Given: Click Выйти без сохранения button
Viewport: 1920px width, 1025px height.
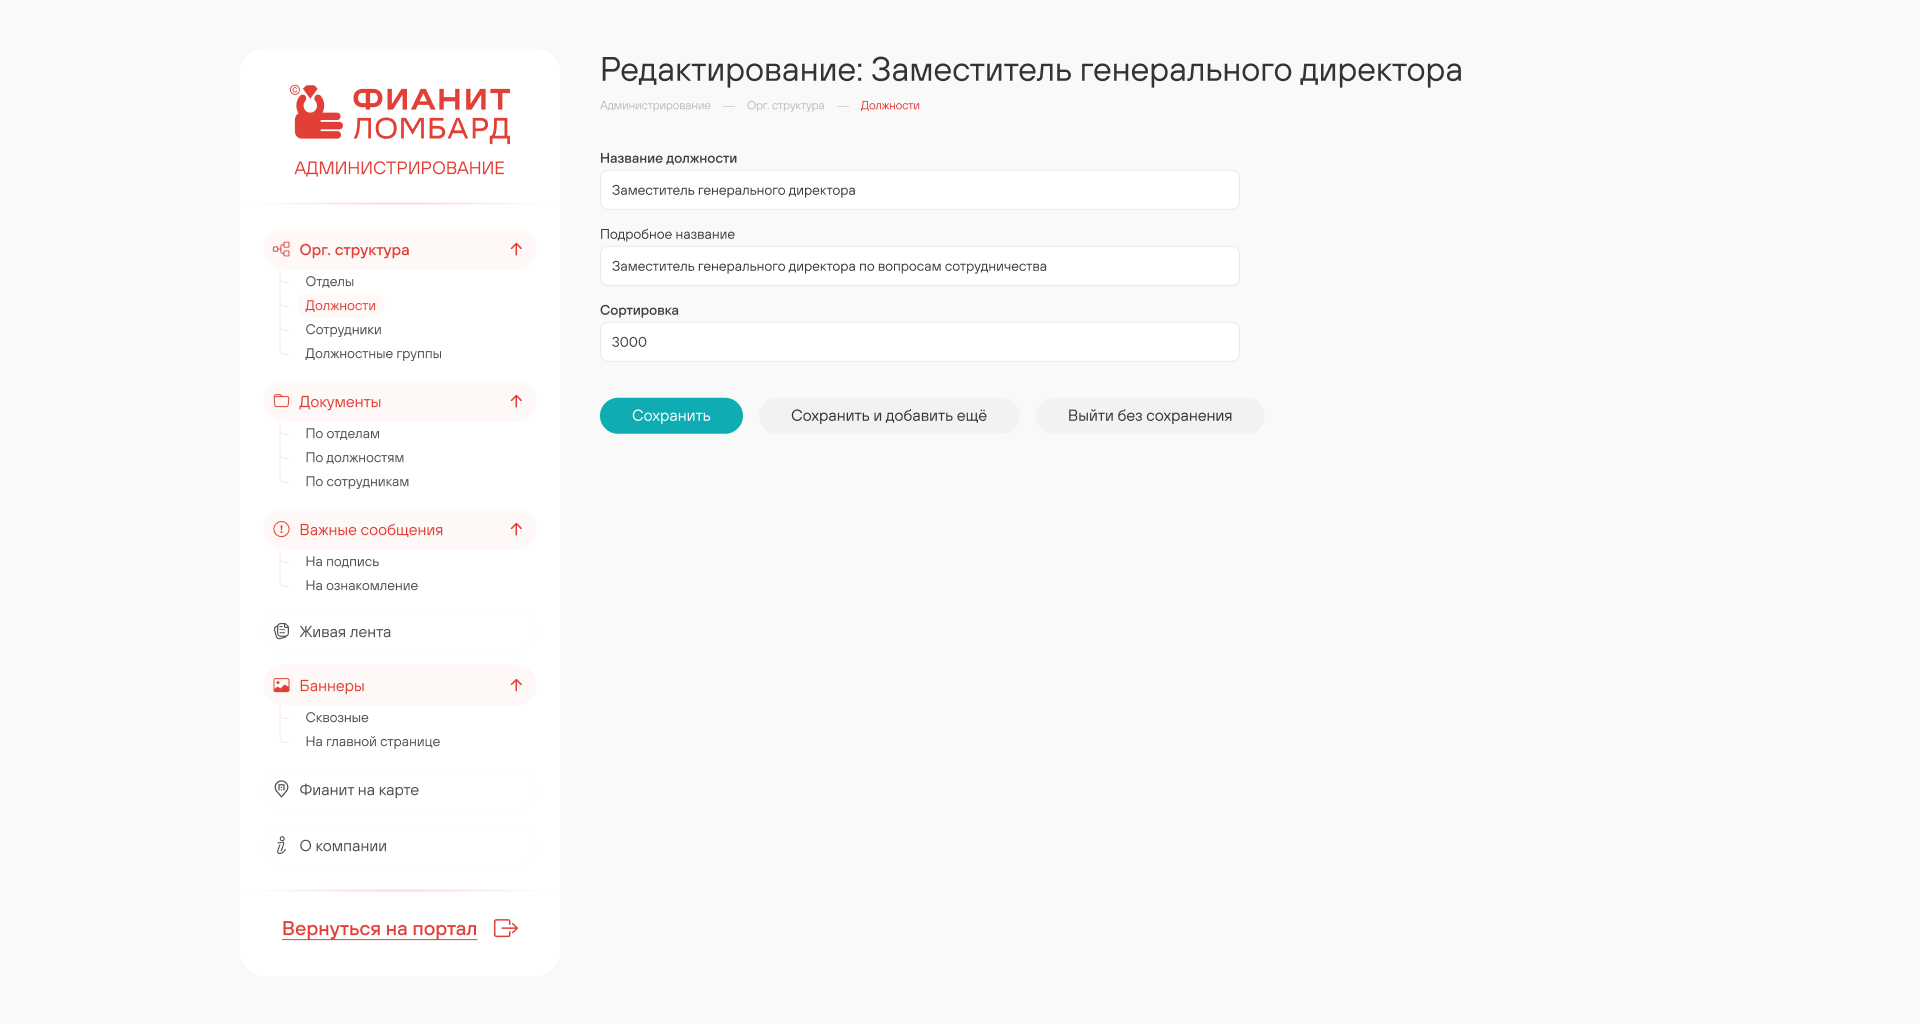Looking at the screenshot, I should click(1150, 415).
